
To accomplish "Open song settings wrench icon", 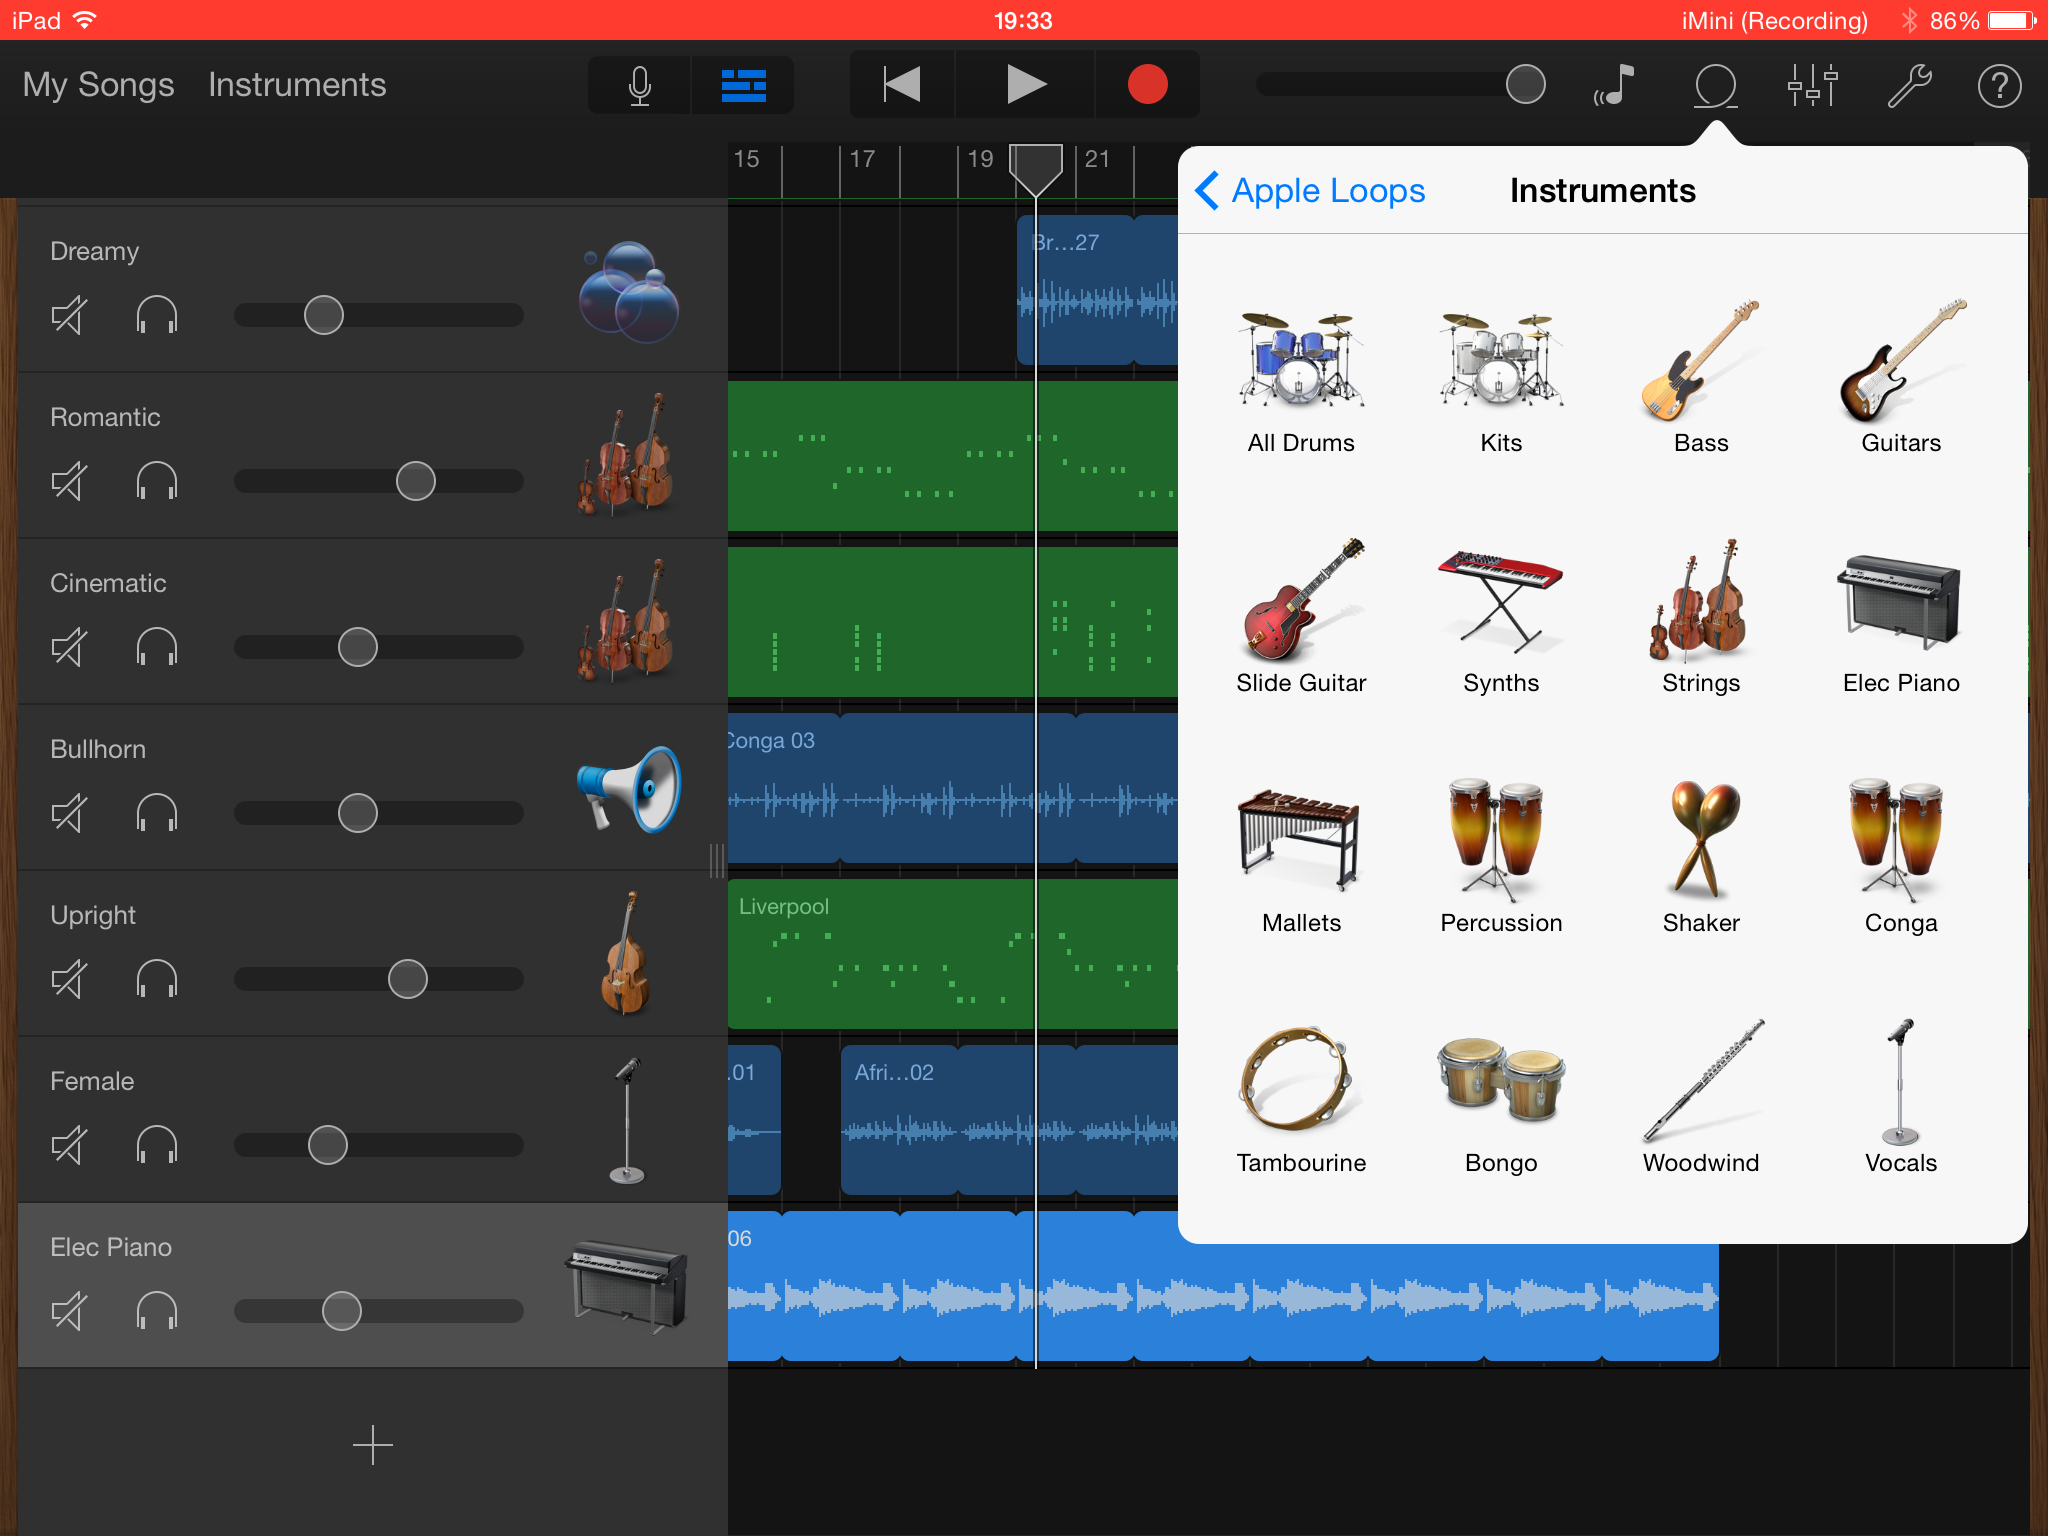I will tap(1908, 86).
